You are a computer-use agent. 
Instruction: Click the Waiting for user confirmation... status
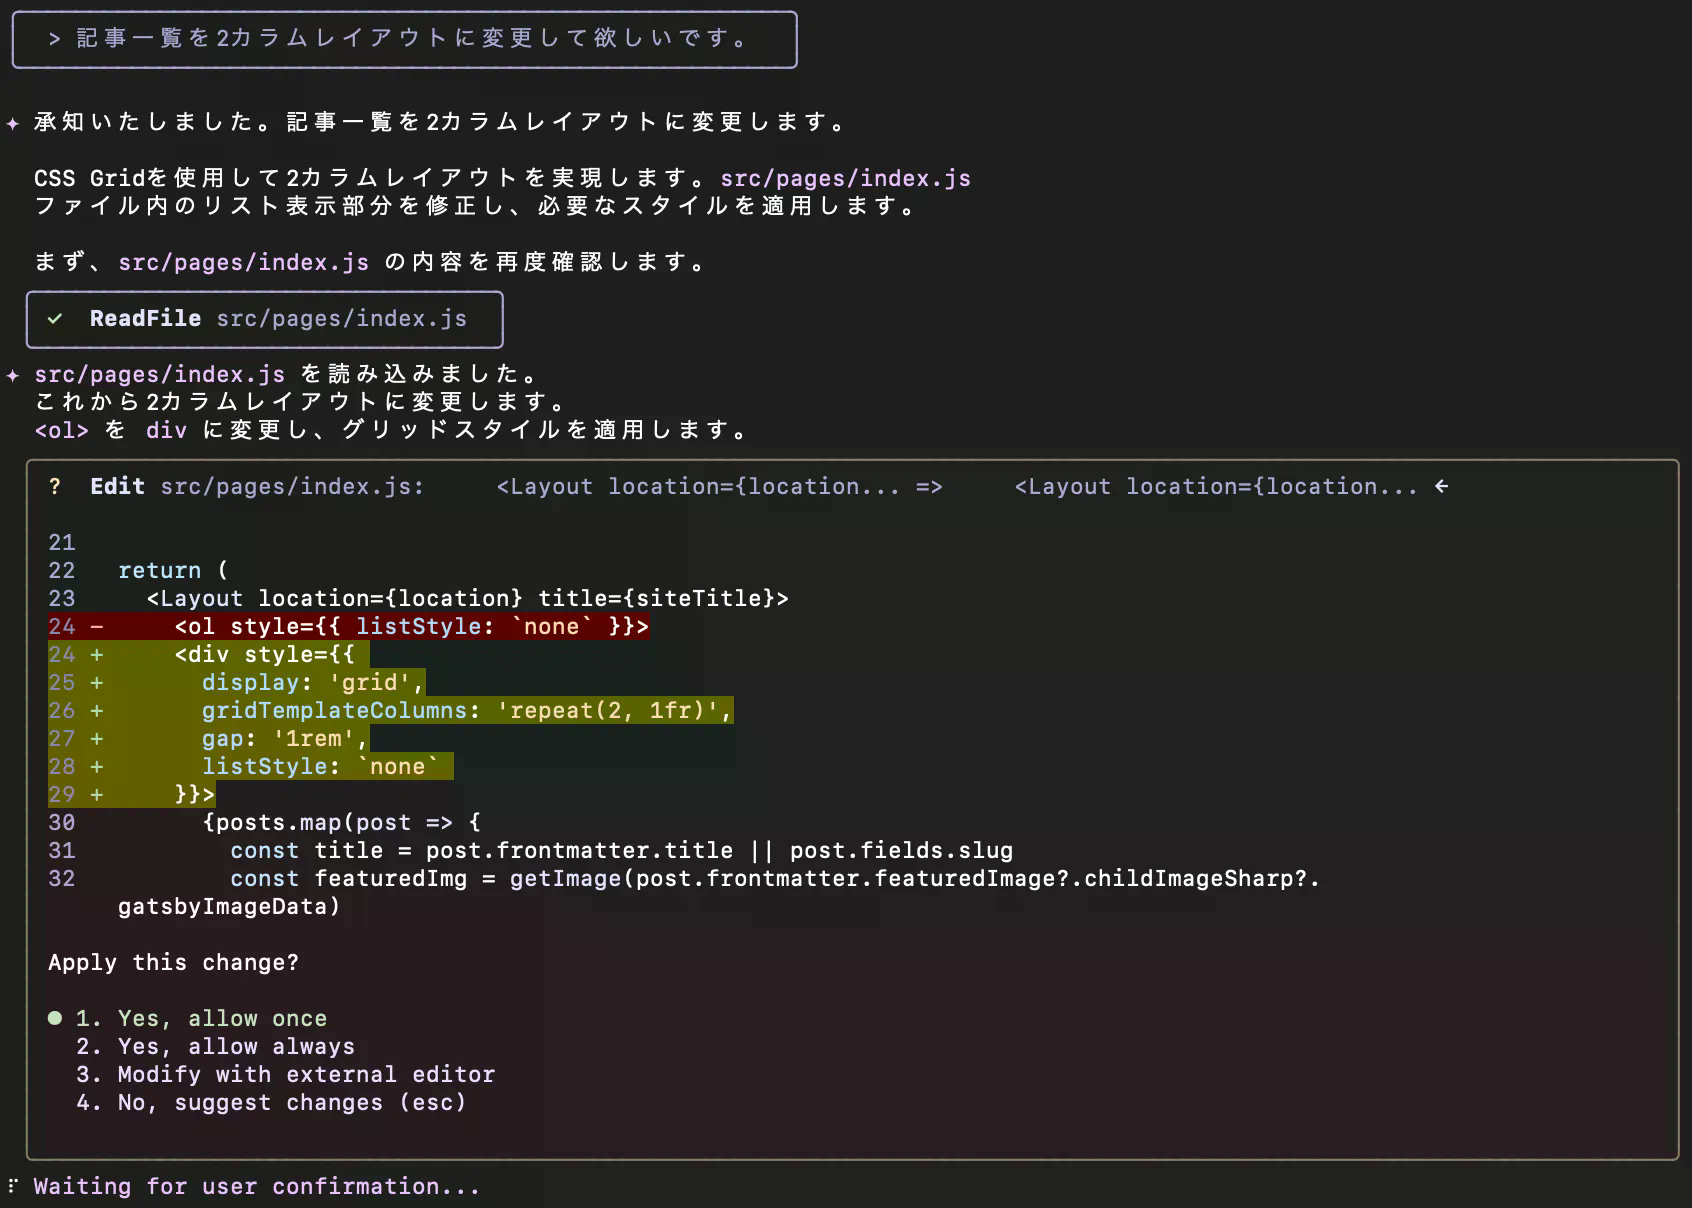[257, 1186]
